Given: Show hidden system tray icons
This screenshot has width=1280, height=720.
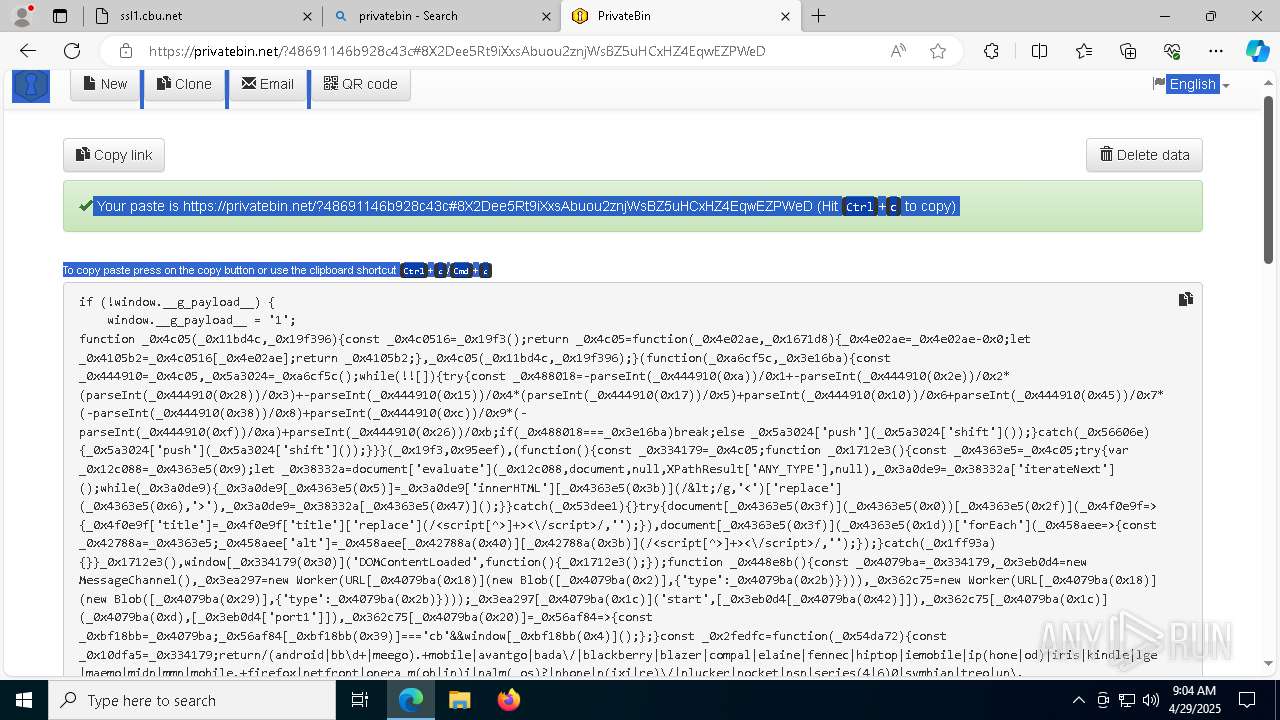Looking at the screenshot, I should click(x=1078, y=700).
